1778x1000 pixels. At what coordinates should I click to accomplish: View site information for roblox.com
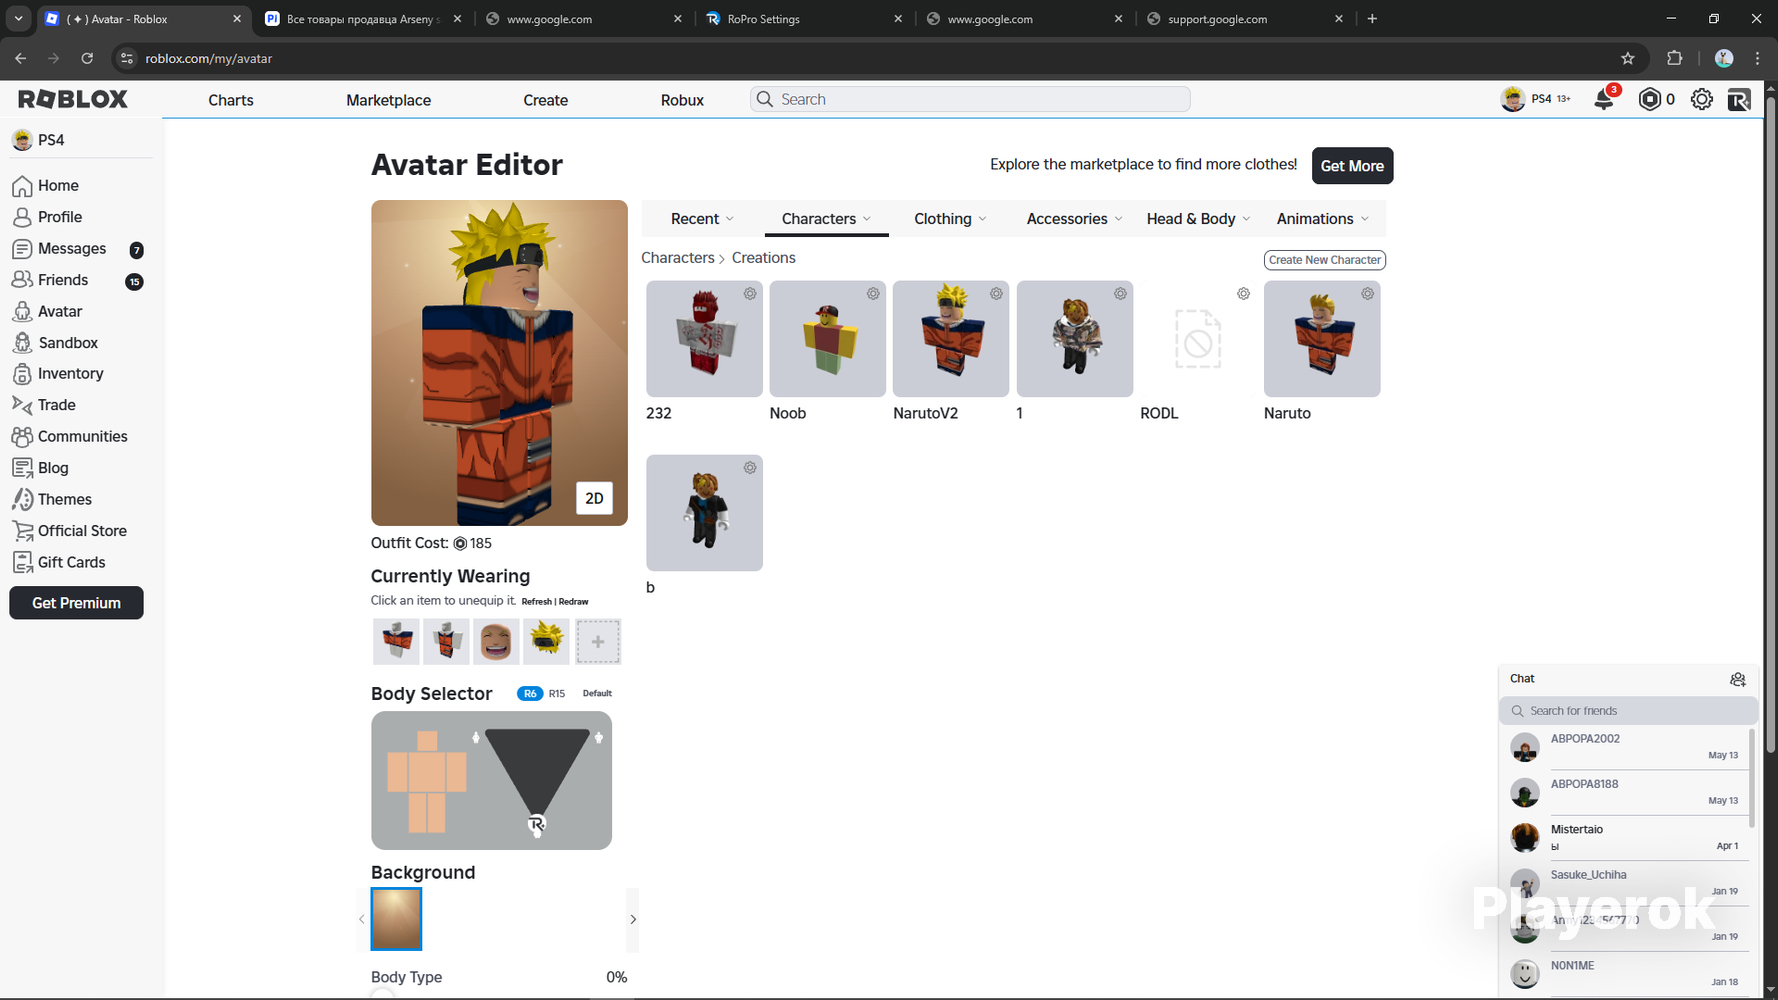[126, 58]
